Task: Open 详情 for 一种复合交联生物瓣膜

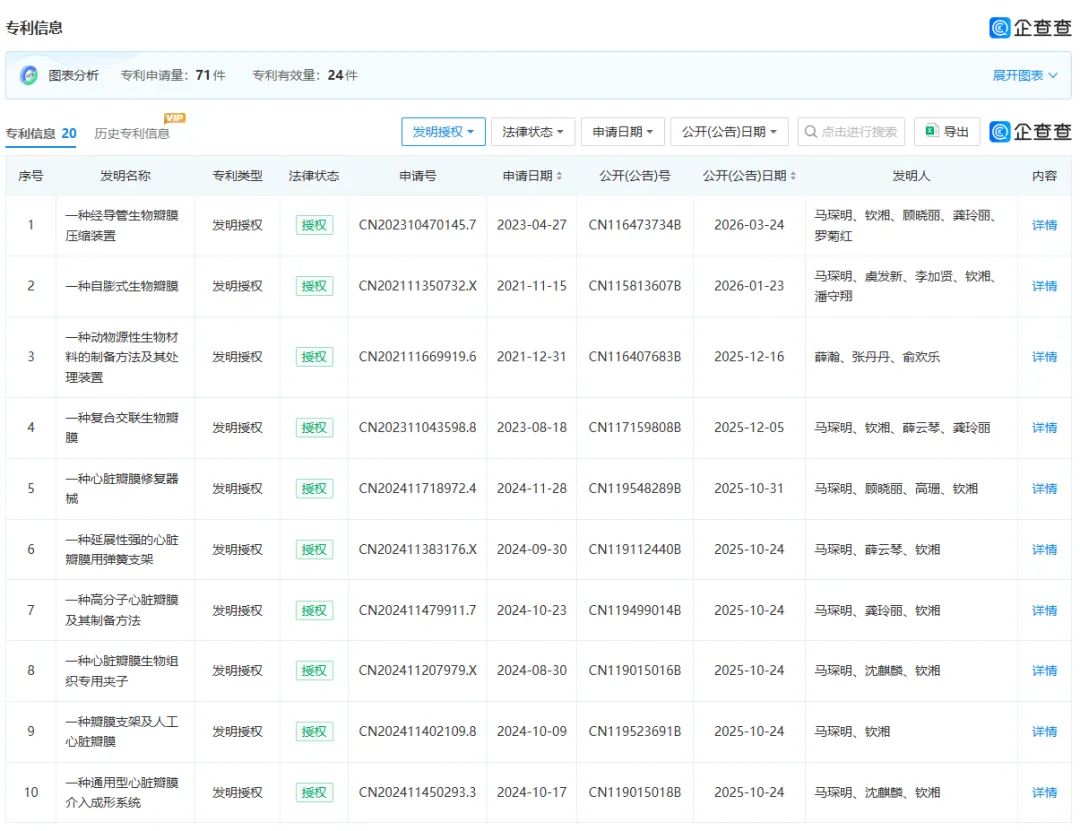Action: pyautogui.click(x=1044, y=428)
